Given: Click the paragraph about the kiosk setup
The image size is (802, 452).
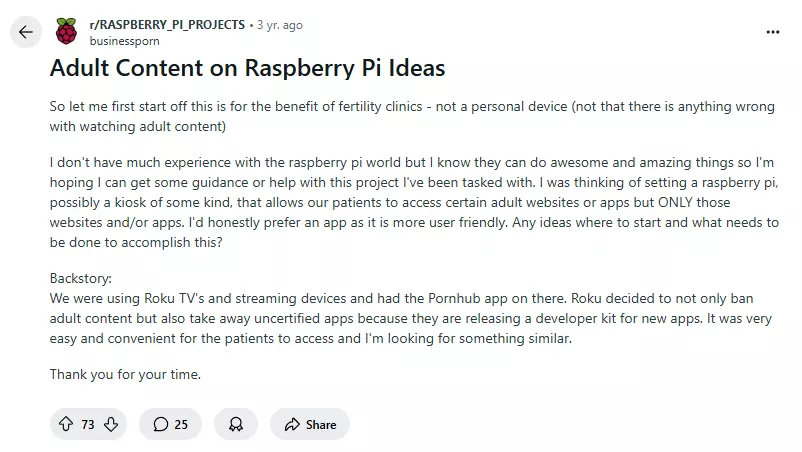Looking at the screenshot, I should [414, 202].
